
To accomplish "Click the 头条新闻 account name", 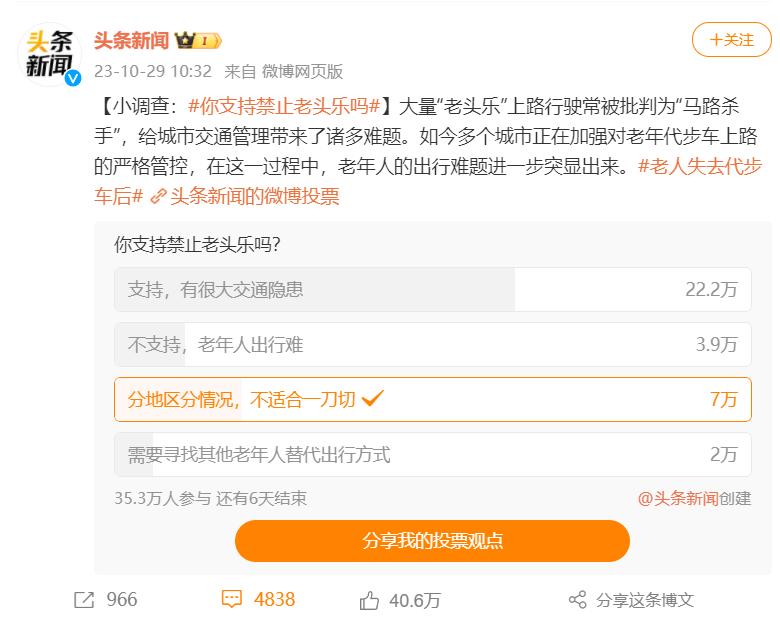I will 131,41.
